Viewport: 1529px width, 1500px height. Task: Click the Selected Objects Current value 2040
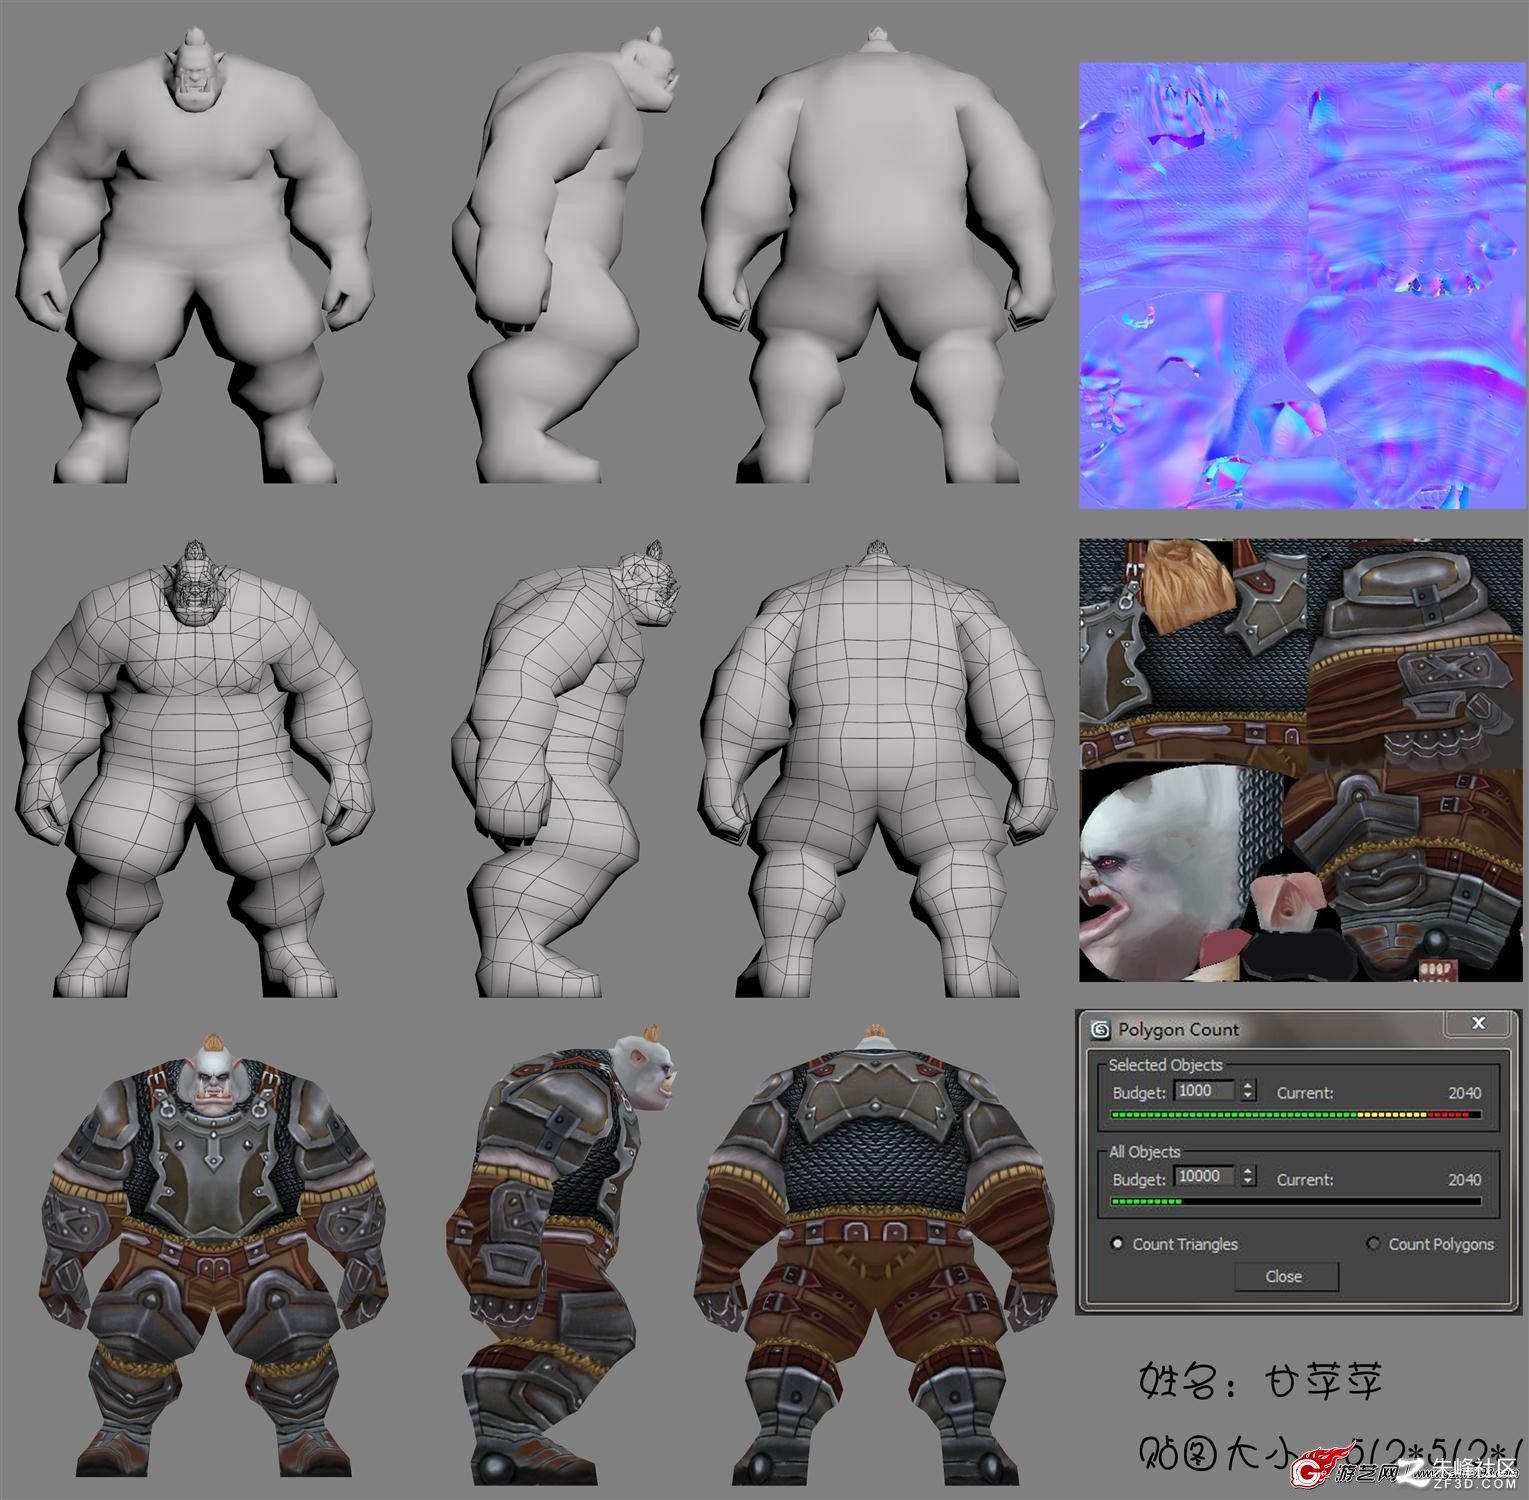1464,1093
